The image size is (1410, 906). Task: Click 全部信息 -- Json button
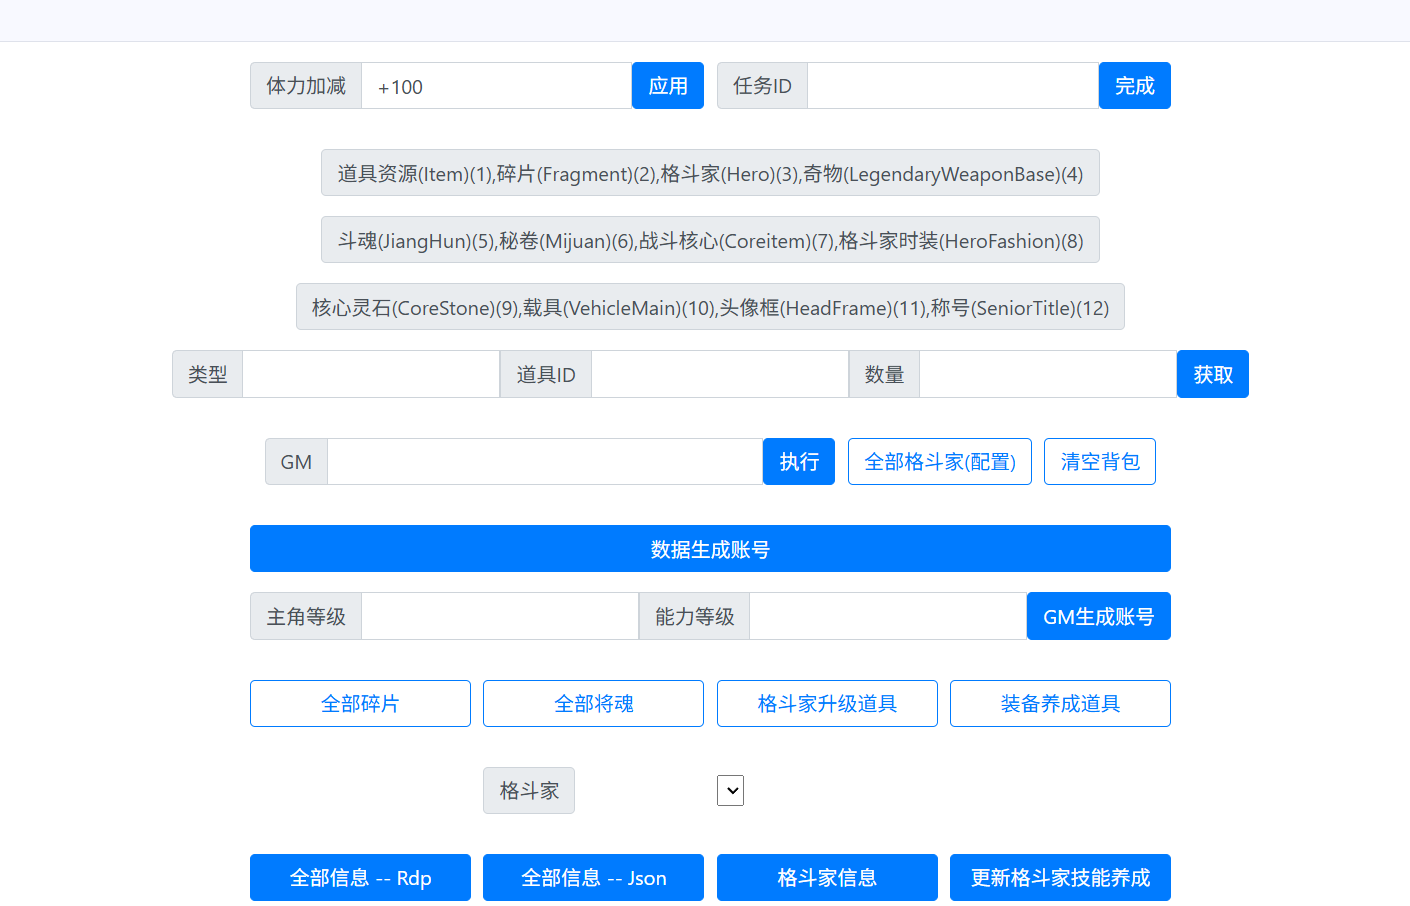pyautogui.click(x=593, y=877)
